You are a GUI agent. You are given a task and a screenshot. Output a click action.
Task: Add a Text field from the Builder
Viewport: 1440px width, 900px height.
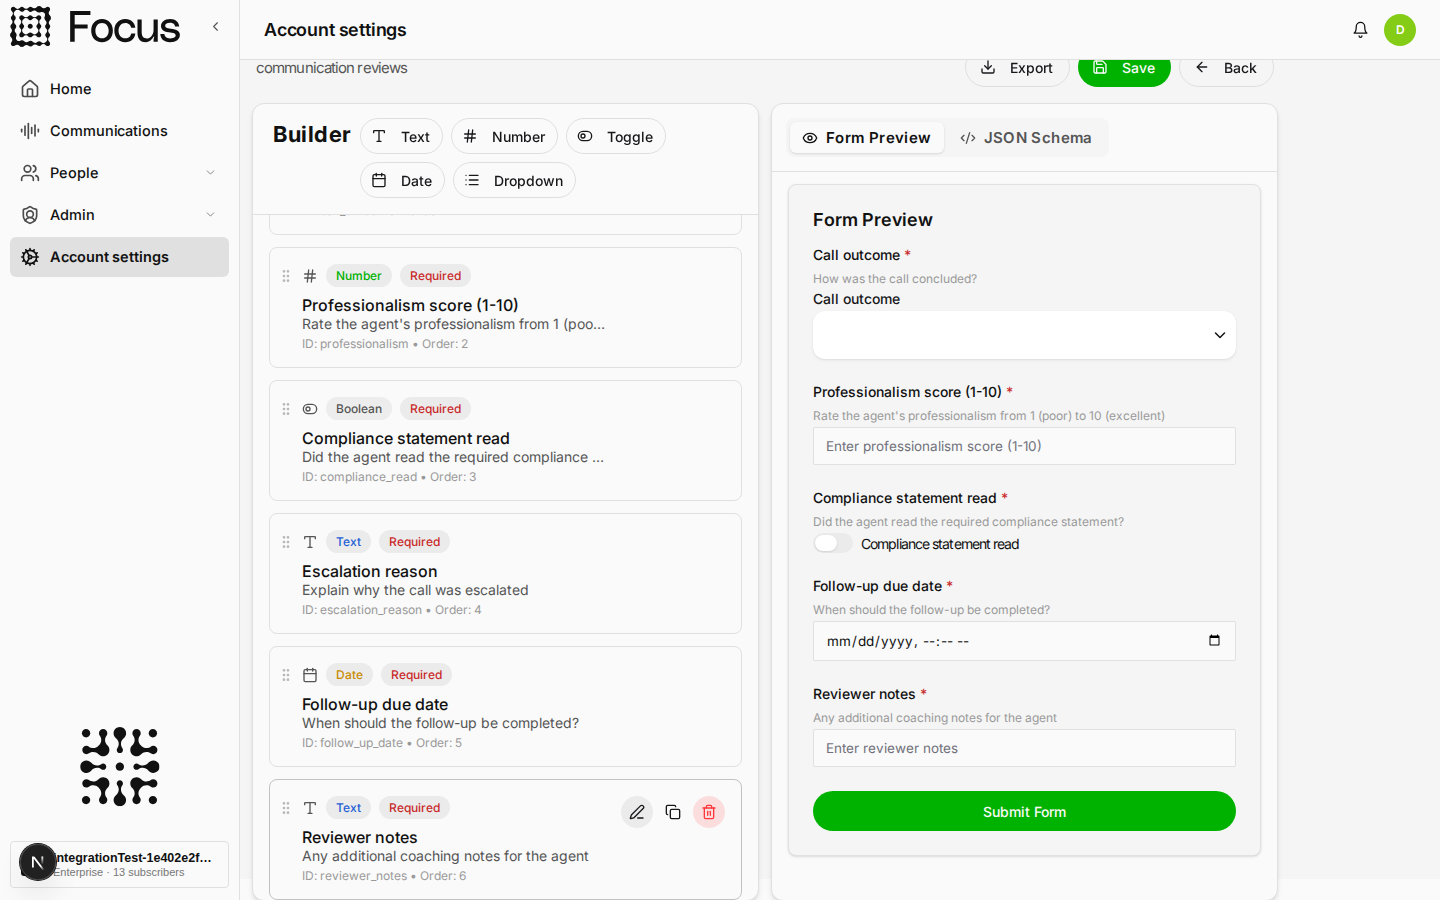pos(401,136)
